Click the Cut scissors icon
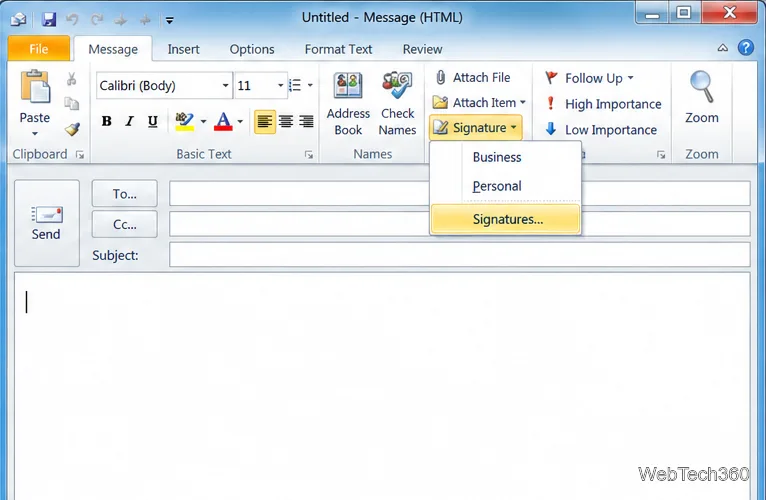Viewport: 766px width, 500px height. (72, 79)
